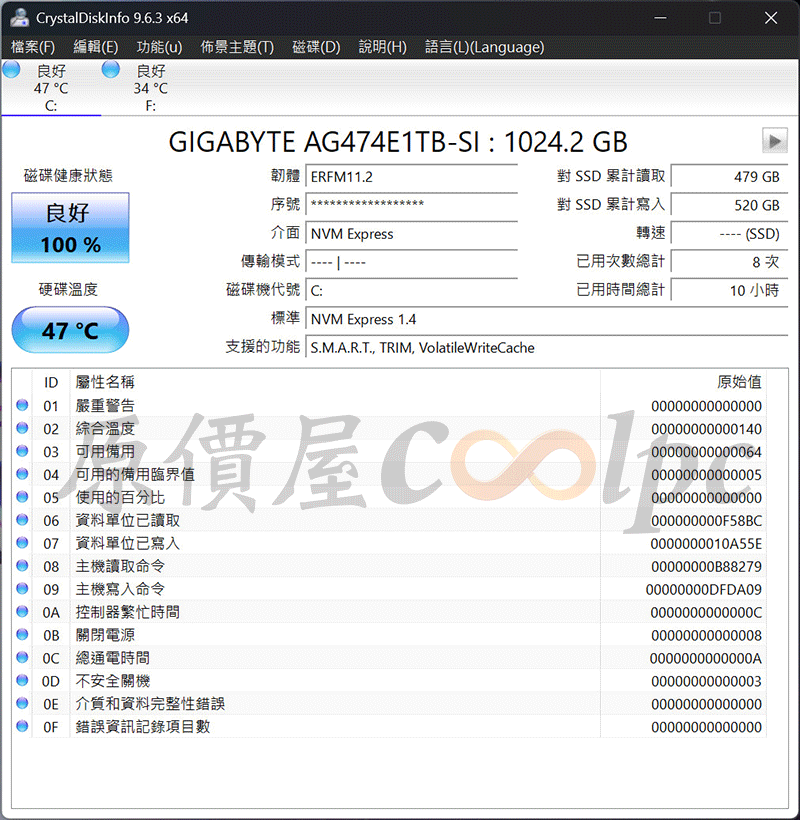
Task: Click the status dot for attribute 0A
Action: coord(22,611)
